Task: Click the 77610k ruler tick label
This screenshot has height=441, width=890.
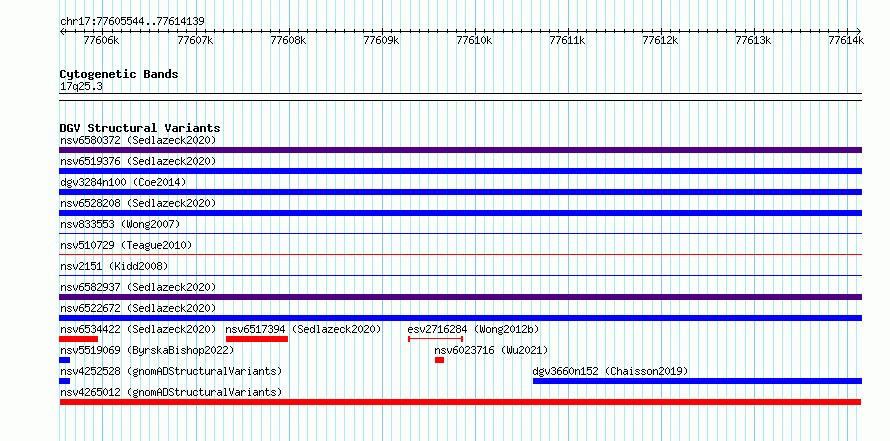Action: tap(474, 40)
